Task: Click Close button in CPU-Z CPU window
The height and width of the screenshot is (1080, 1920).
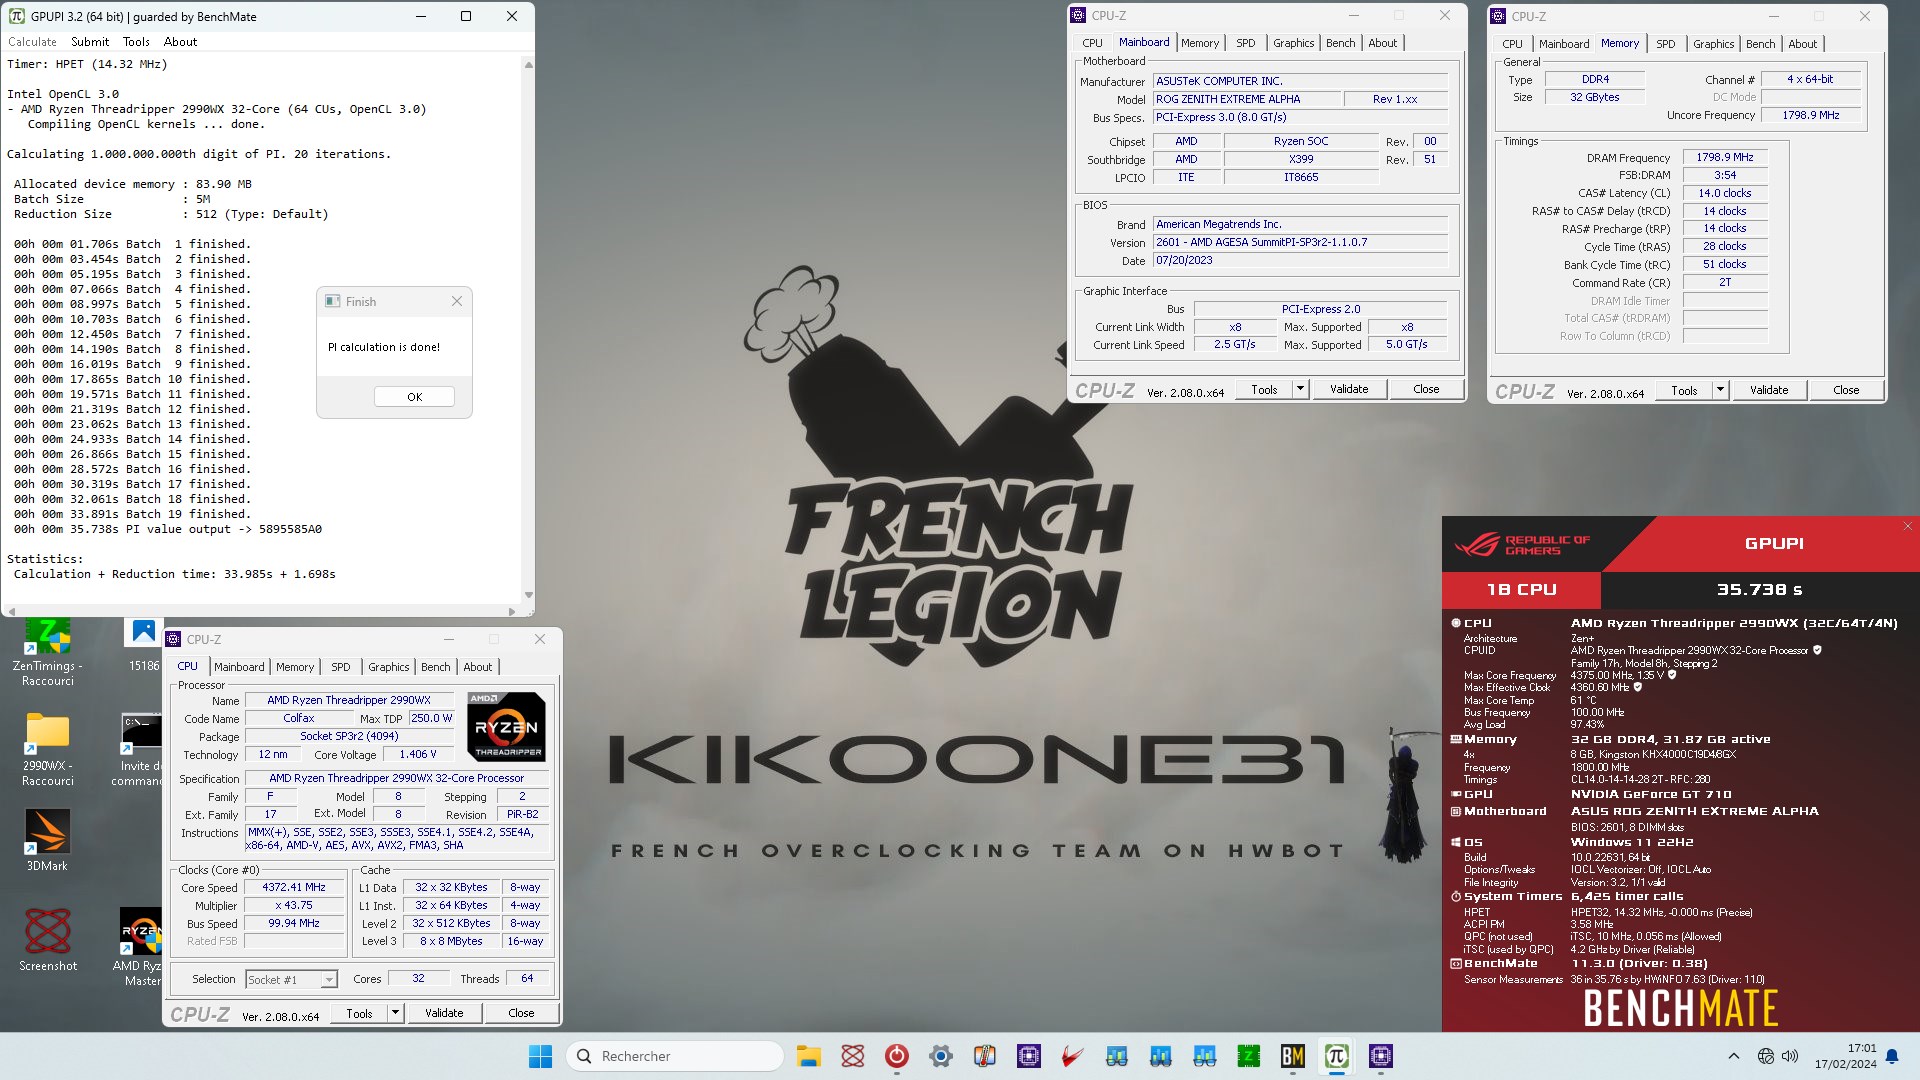Action: click(521, 1013)
